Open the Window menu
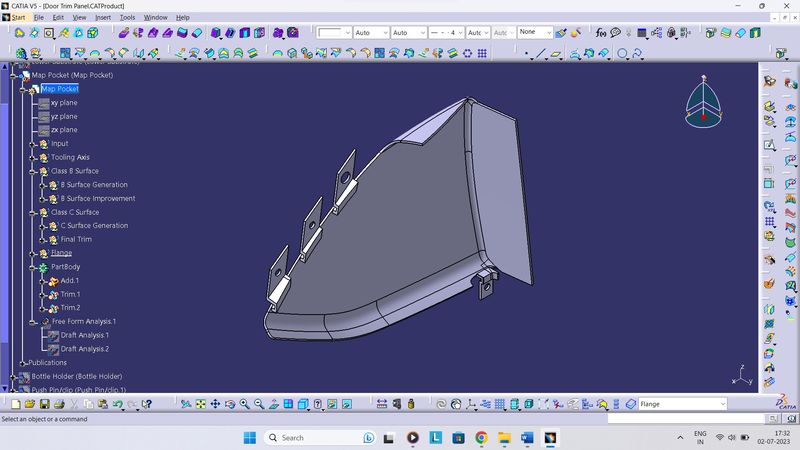Image resolution: width=800 pixels, height=450 pixels. (x=155, y=17)
